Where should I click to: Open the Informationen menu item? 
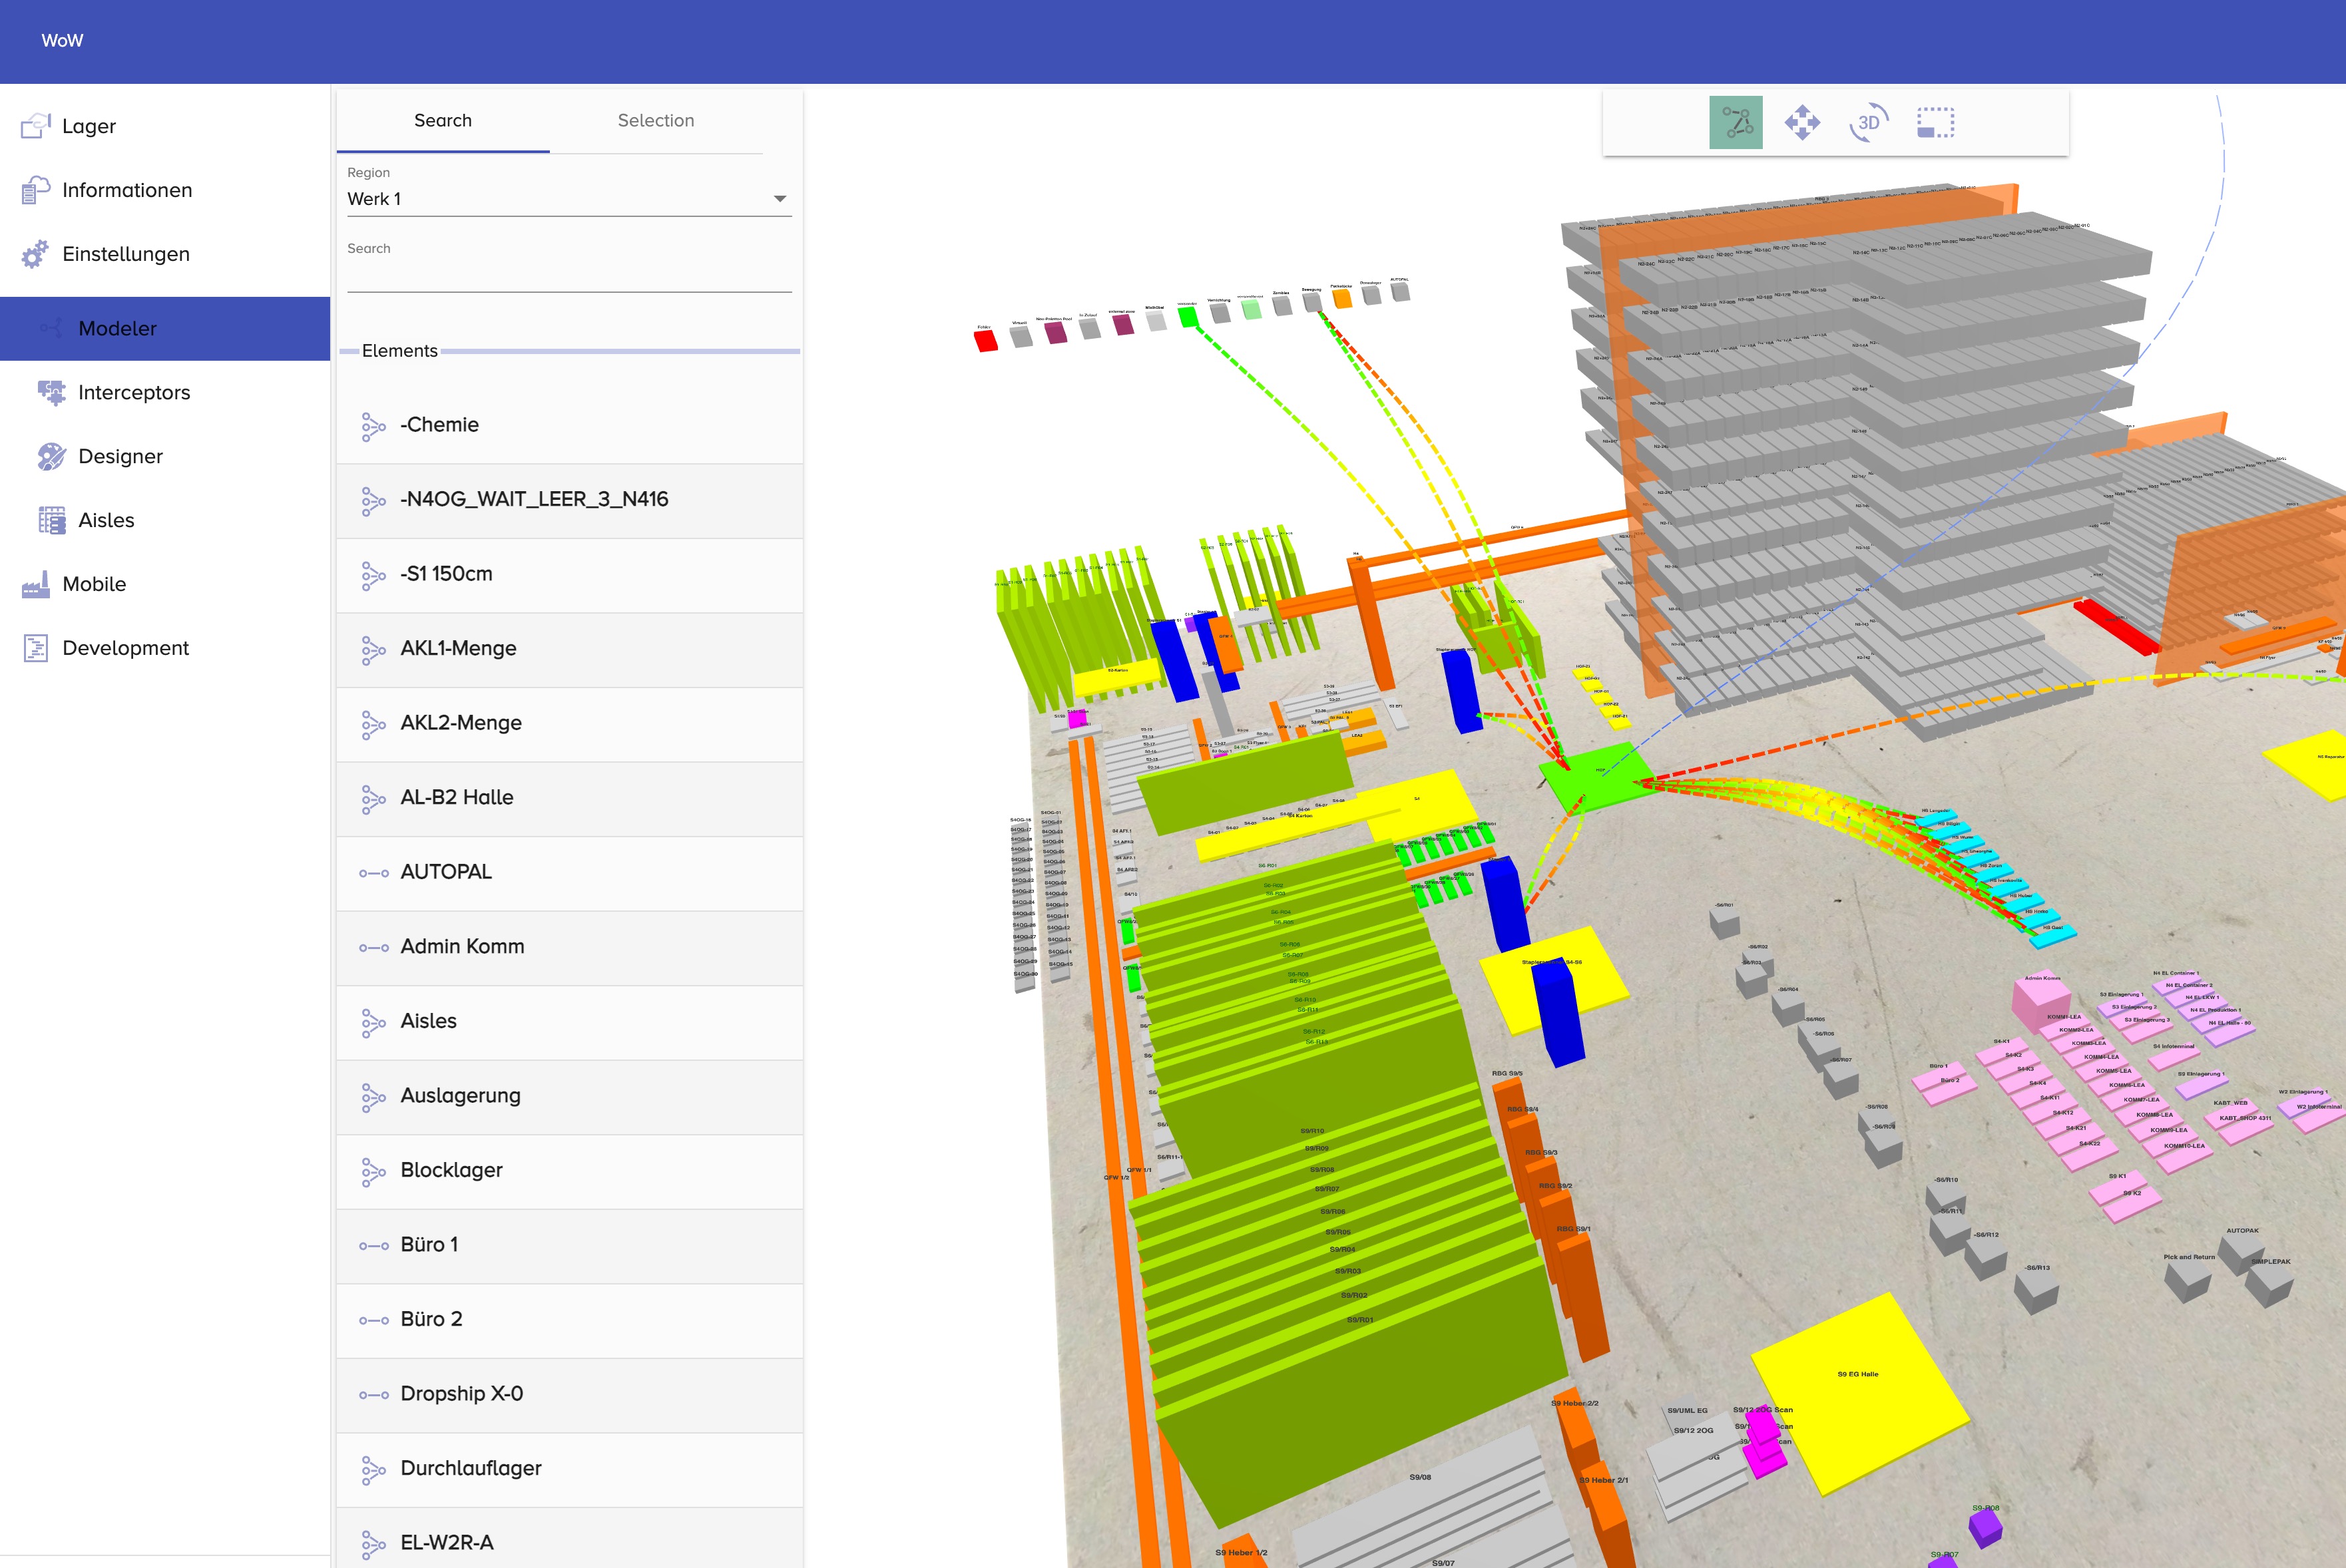pyautogui.click(x=126, y=190)
